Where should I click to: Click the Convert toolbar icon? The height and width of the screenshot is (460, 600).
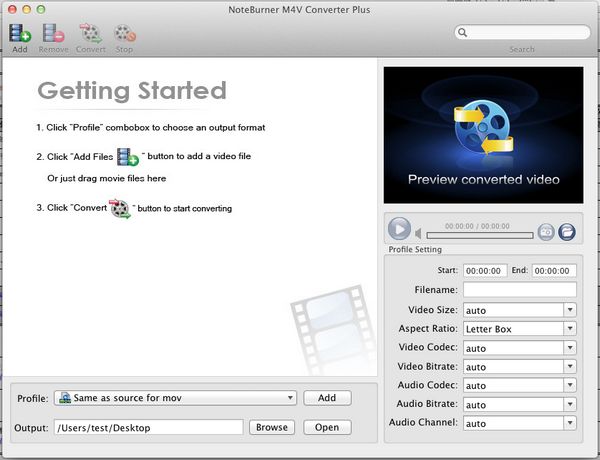coord(91,33)
